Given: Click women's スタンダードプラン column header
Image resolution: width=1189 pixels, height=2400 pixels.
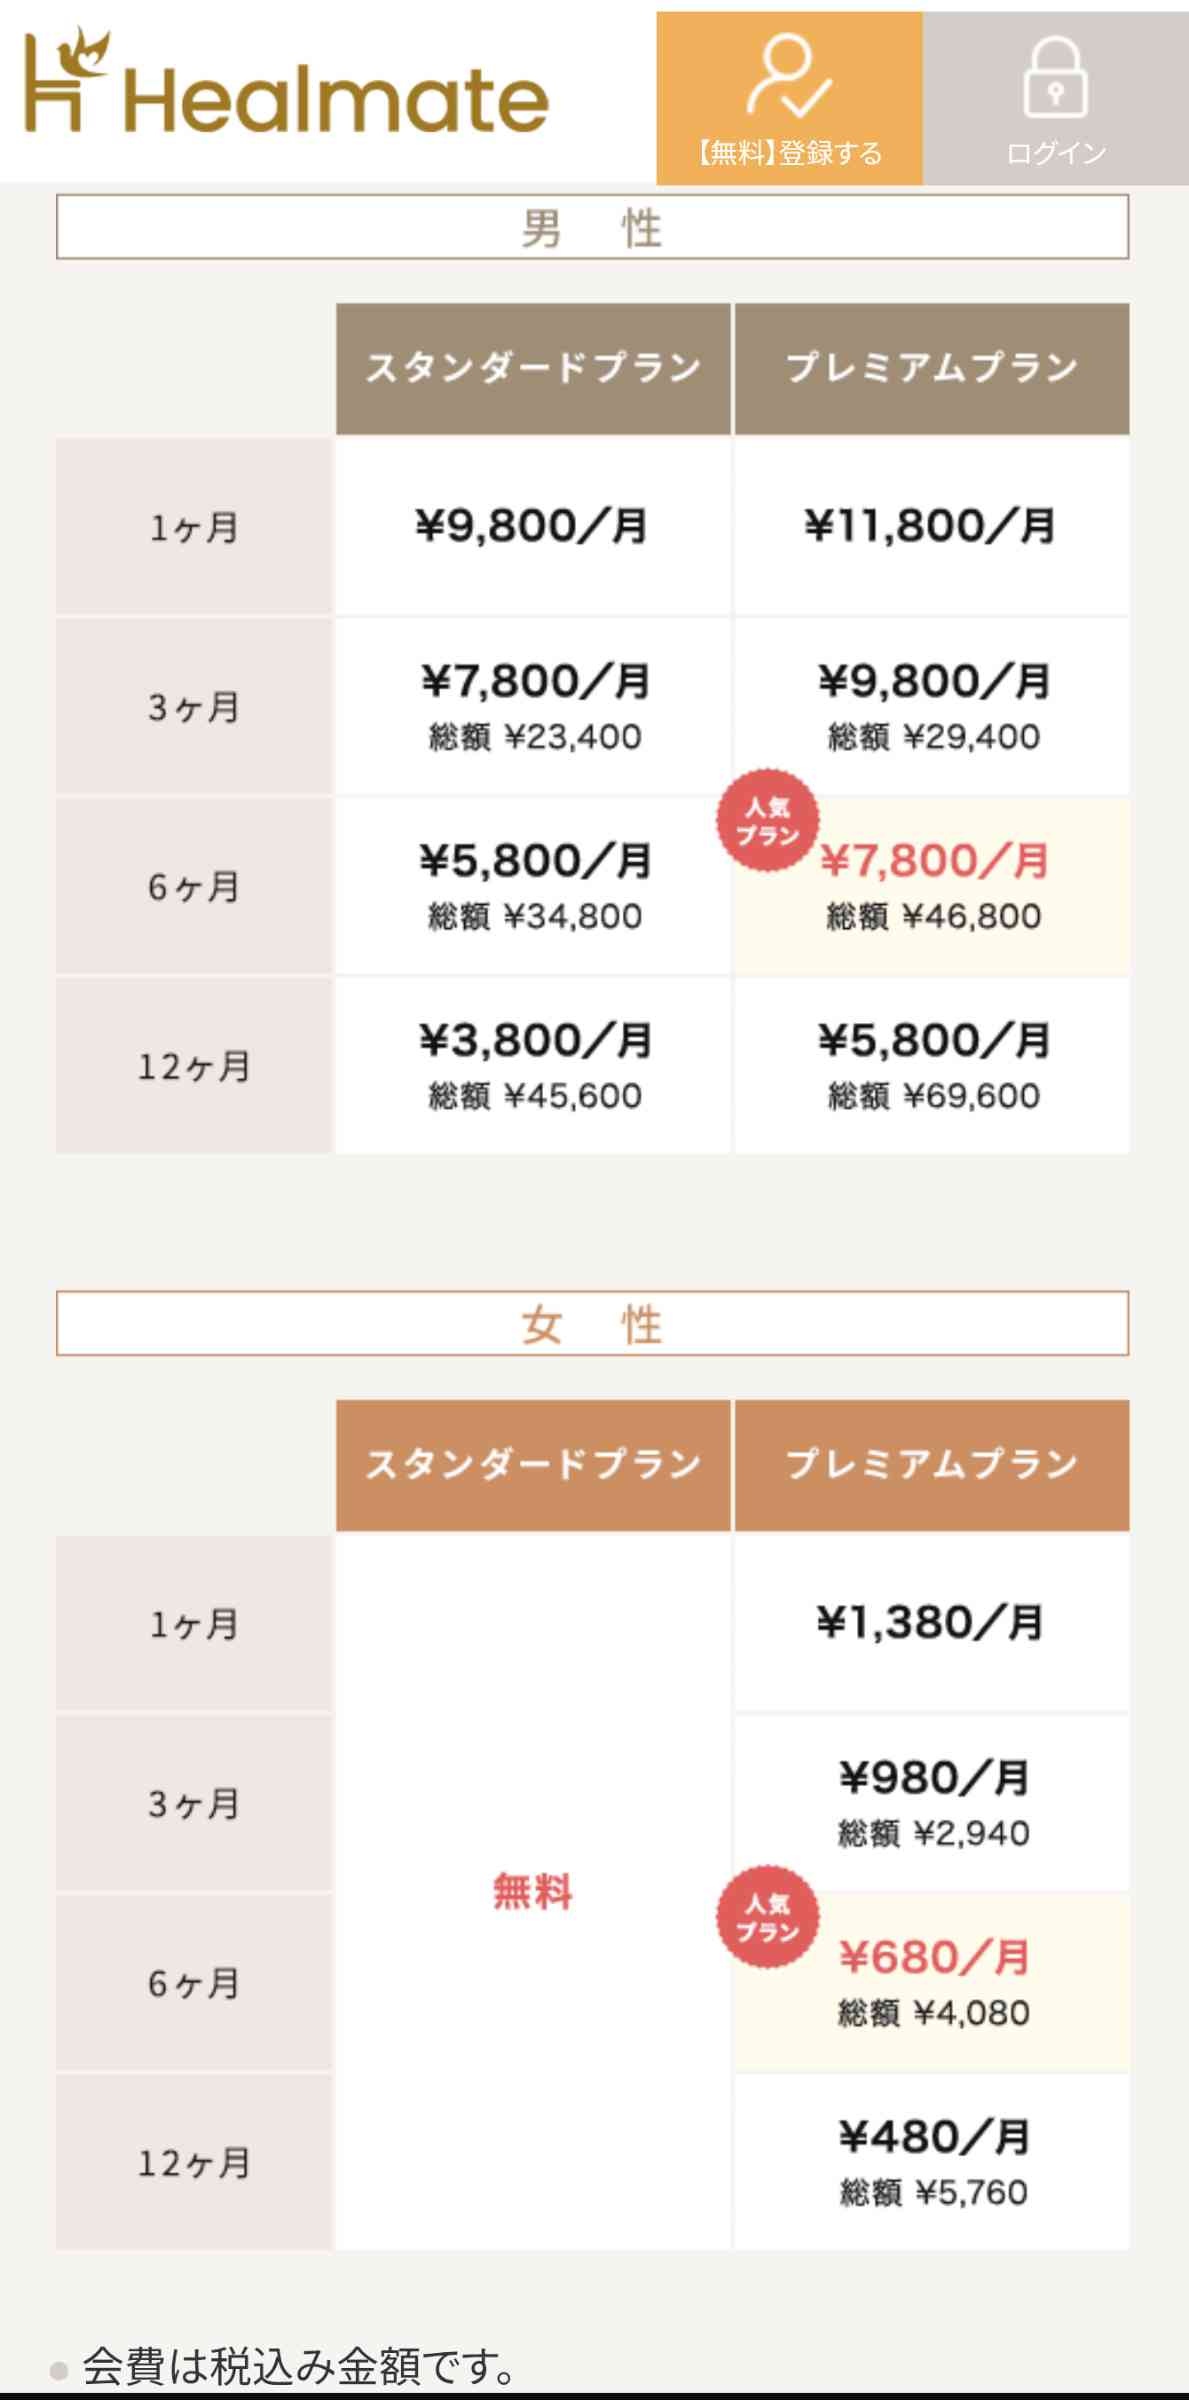Looking at the screenshot, I should coord(533,1465).
